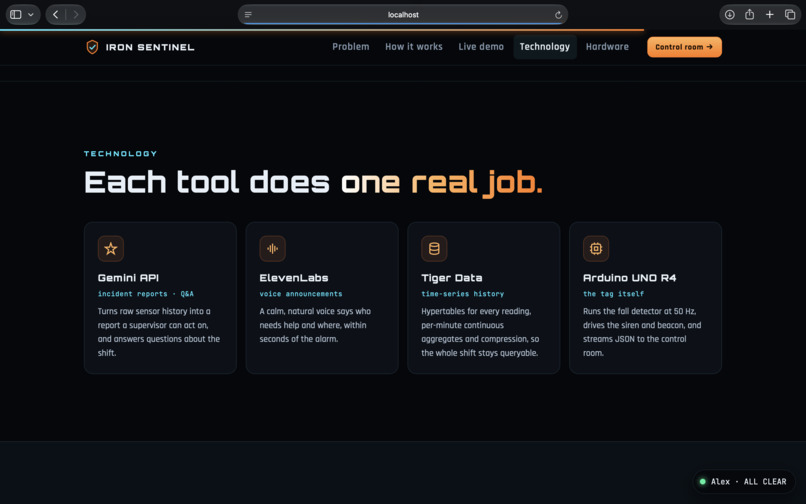
Task: Click the Tiger Data database icon
Action: [434, 249]
